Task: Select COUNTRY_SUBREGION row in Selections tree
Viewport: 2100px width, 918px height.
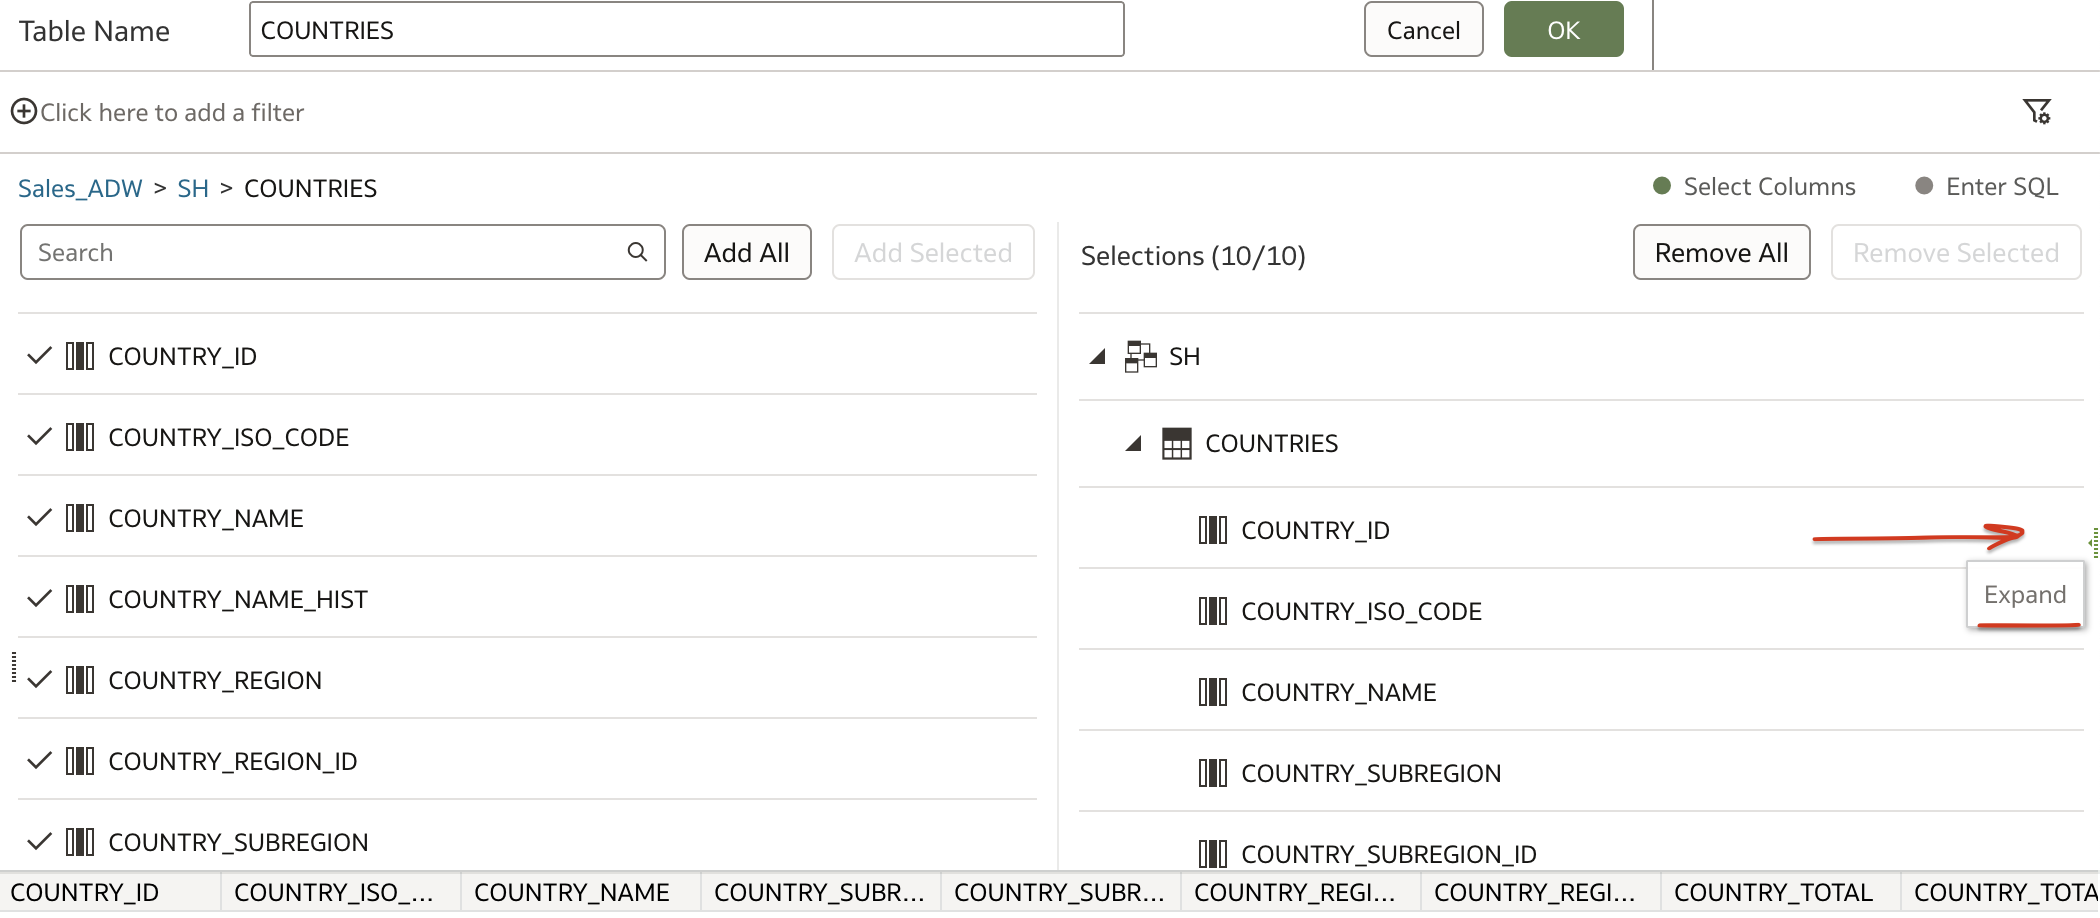Action: point(1581,773)
